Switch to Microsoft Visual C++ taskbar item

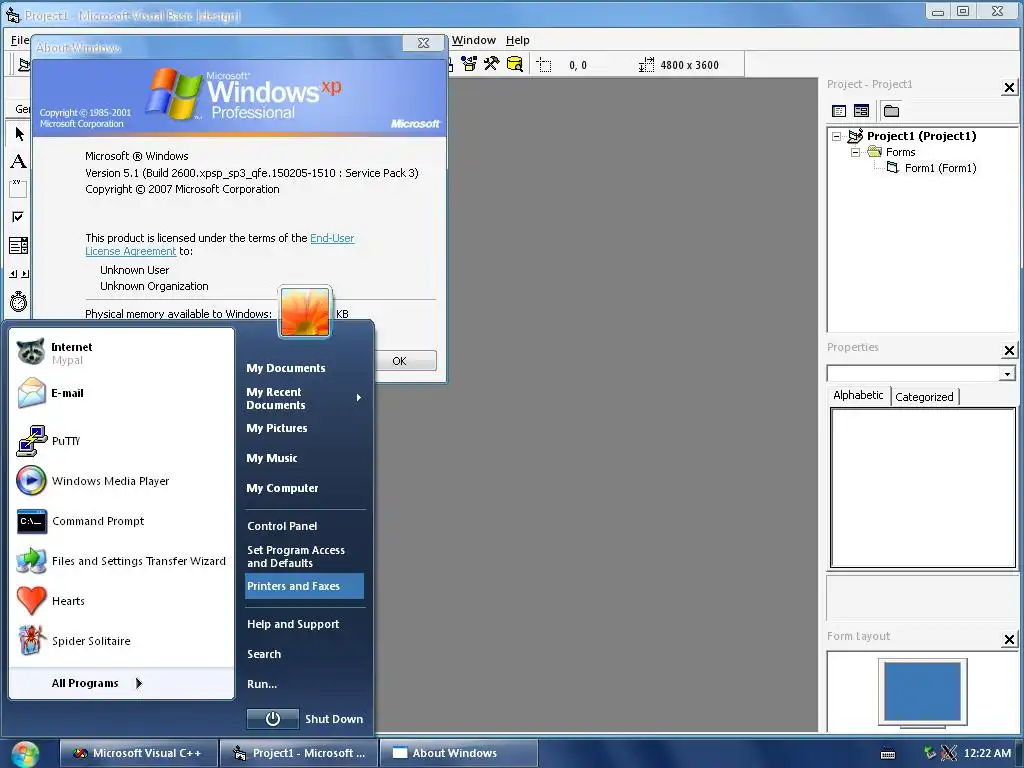tap(137, 753)
